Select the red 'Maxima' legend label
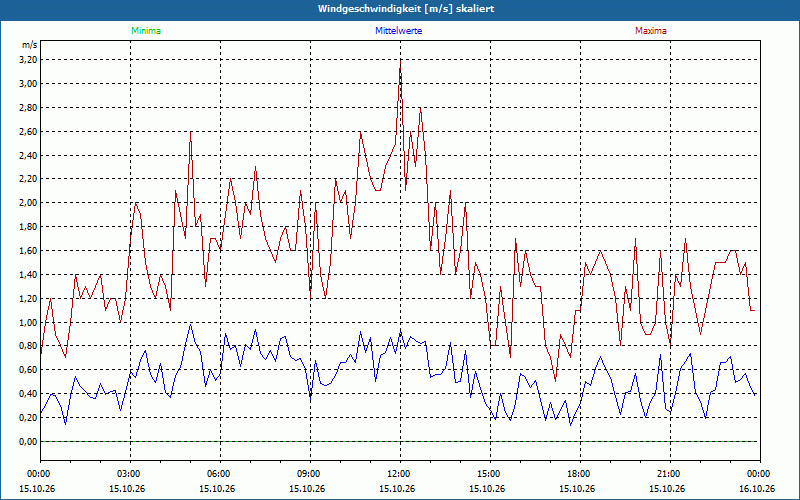 [651, 31]
